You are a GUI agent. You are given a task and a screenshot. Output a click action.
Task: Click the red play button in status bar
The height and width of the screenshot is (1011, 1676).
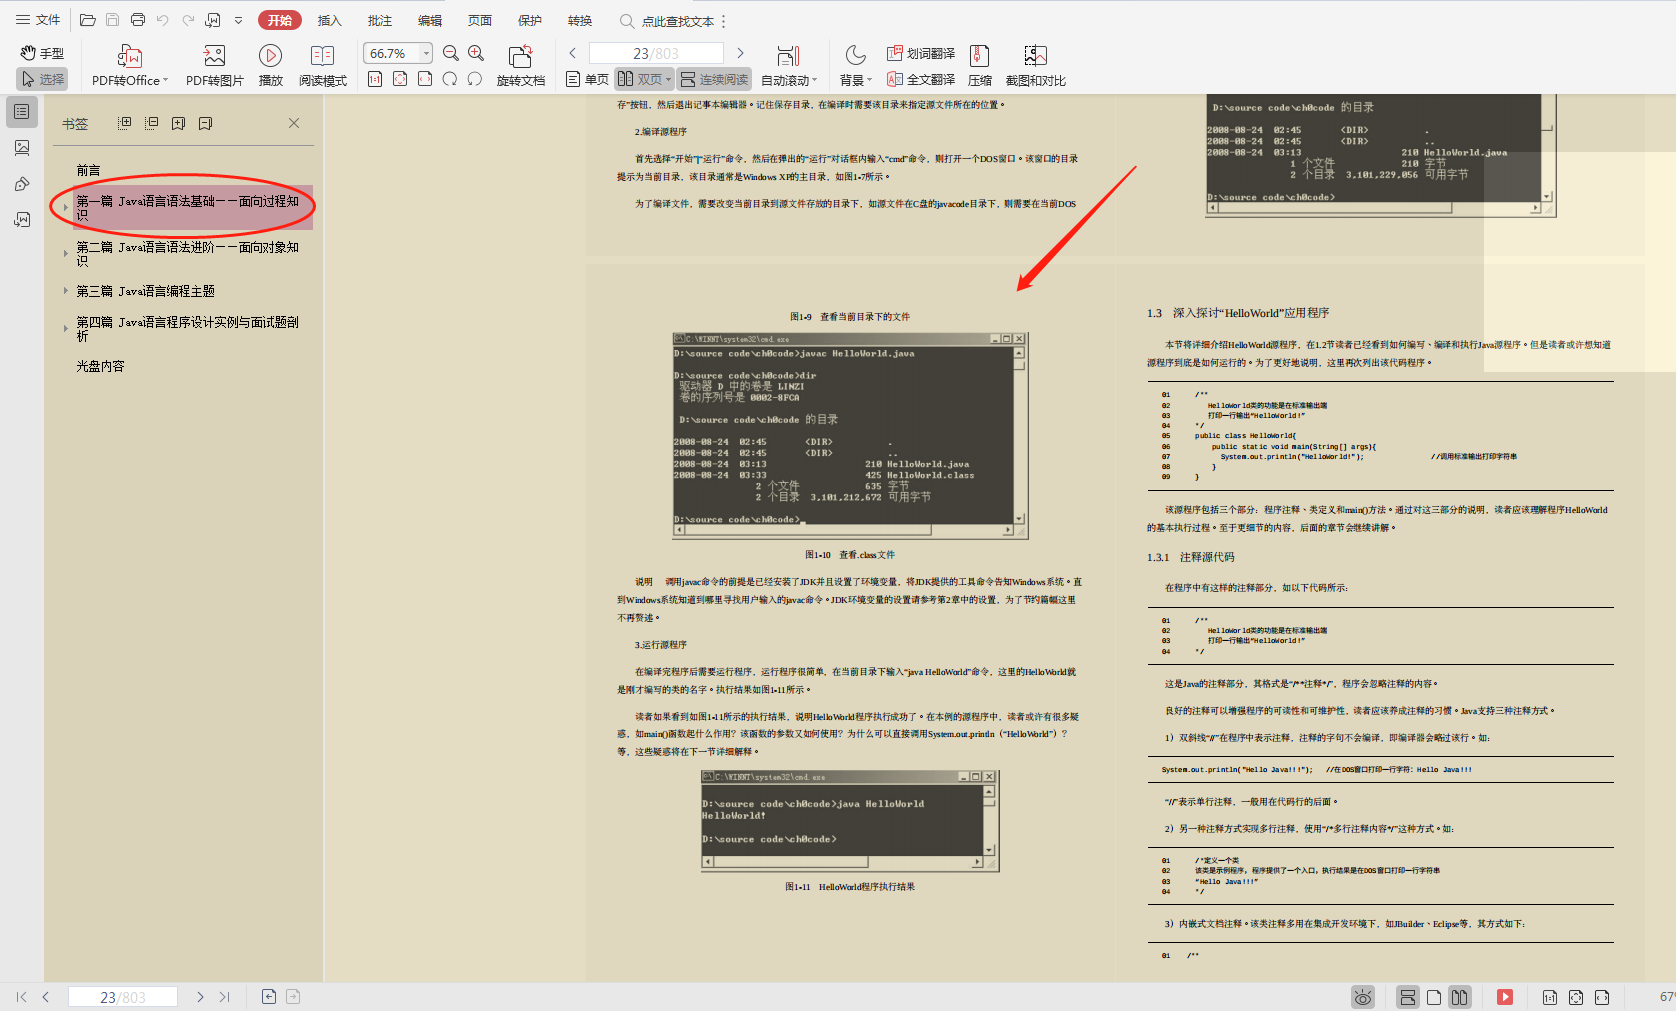point(1505,997)
